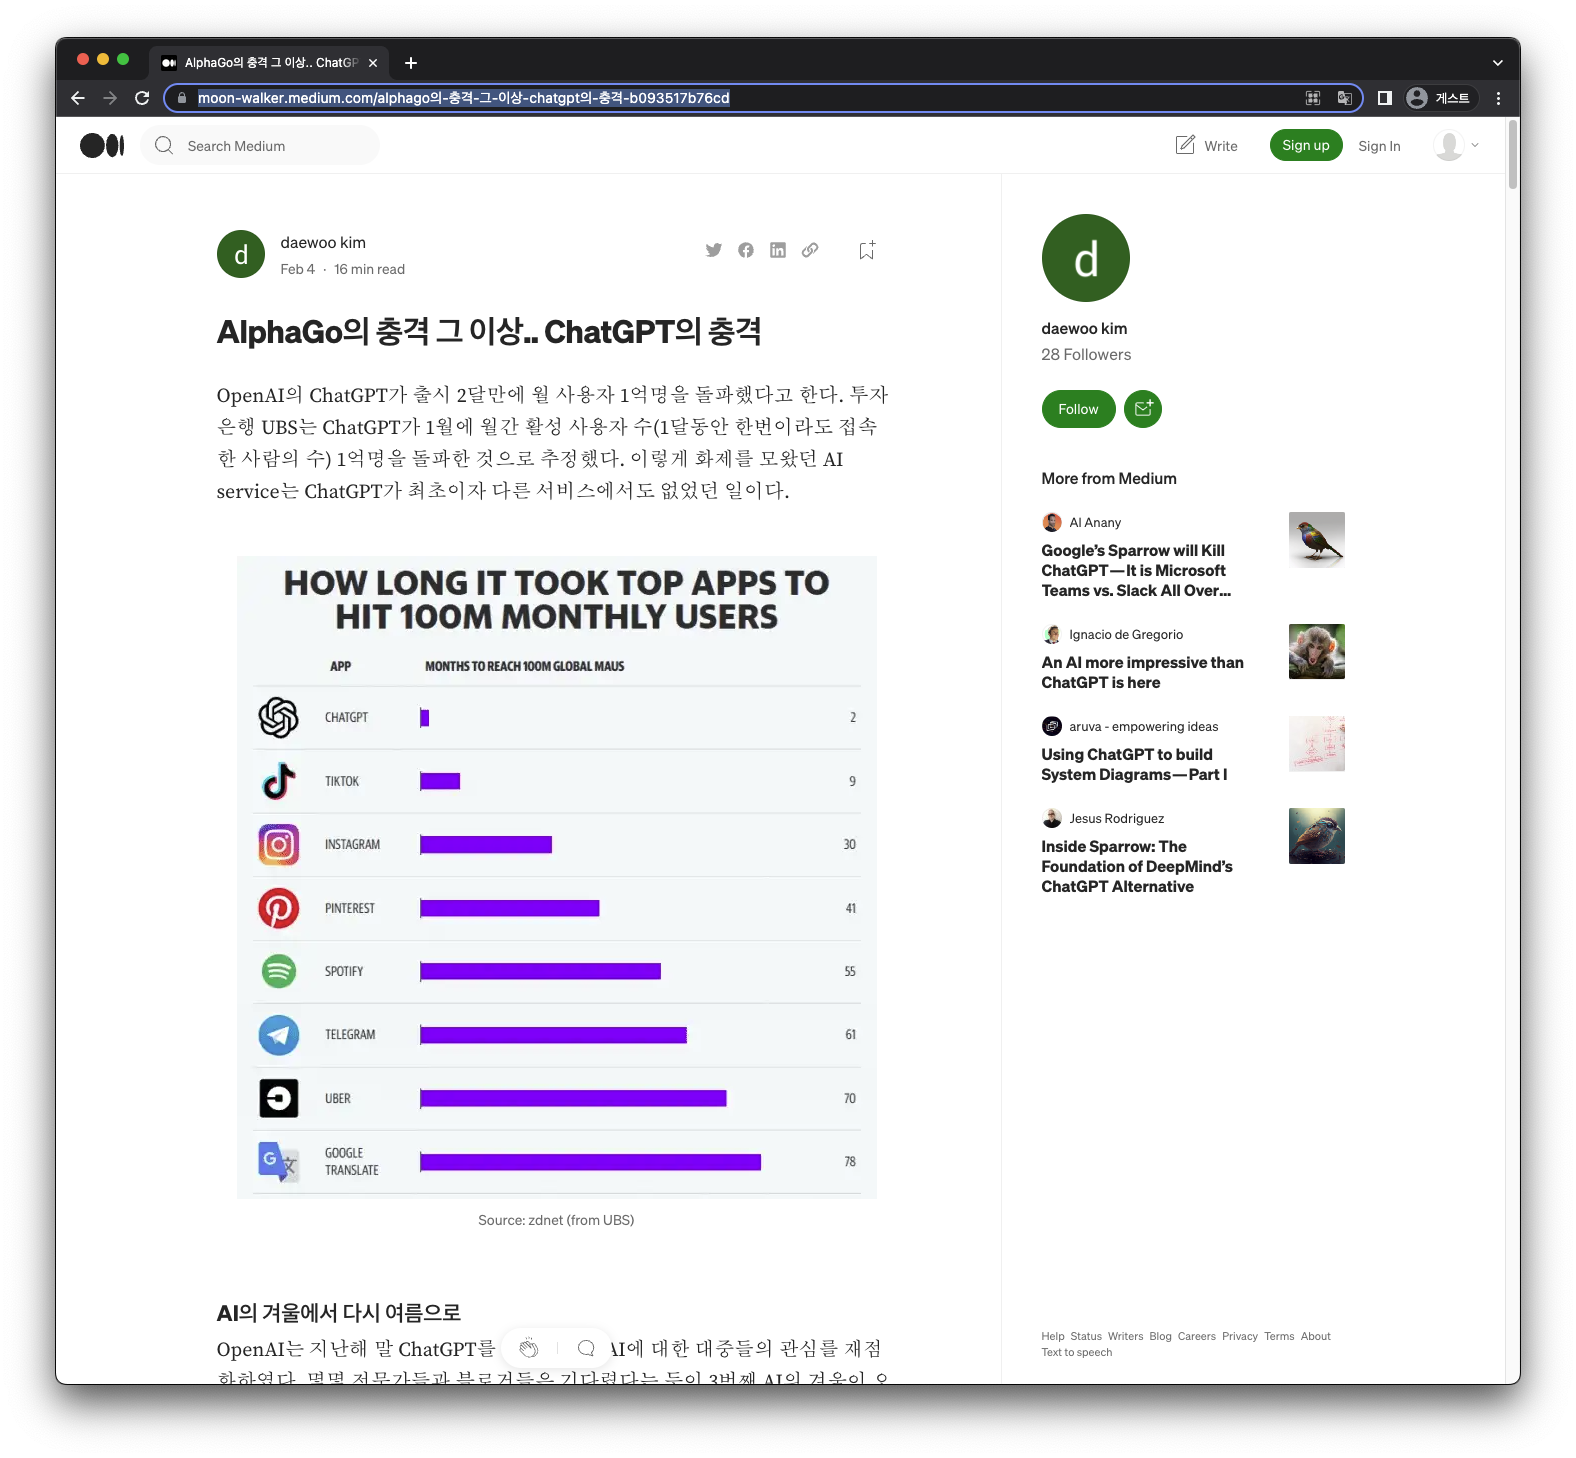This screenshot has width=1576, height=1458.
Task: Open browser three-dot menu
Action: 1498,98
